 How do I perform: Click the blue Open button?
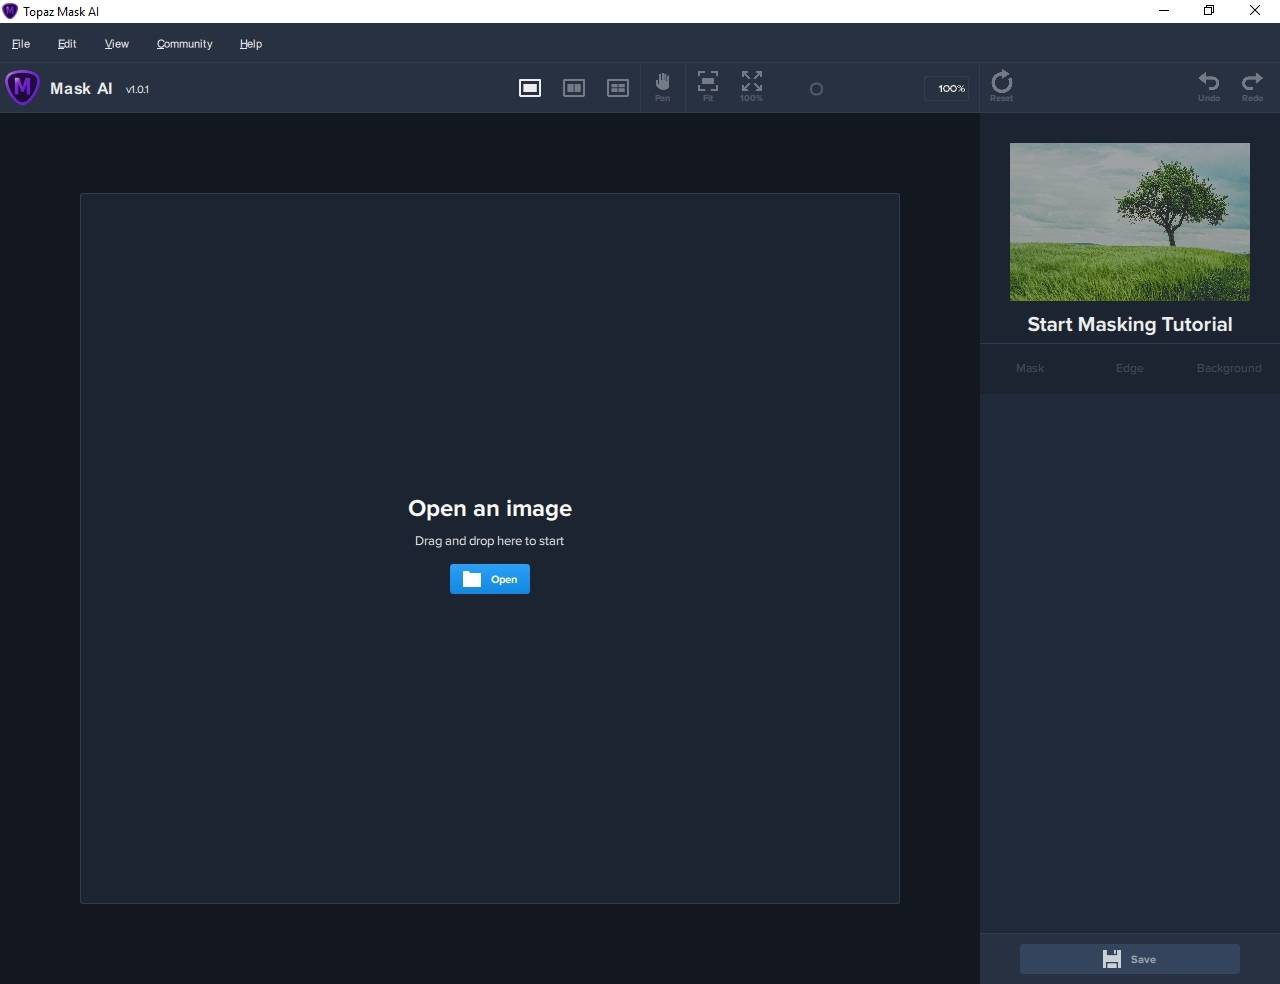(490, 579)
